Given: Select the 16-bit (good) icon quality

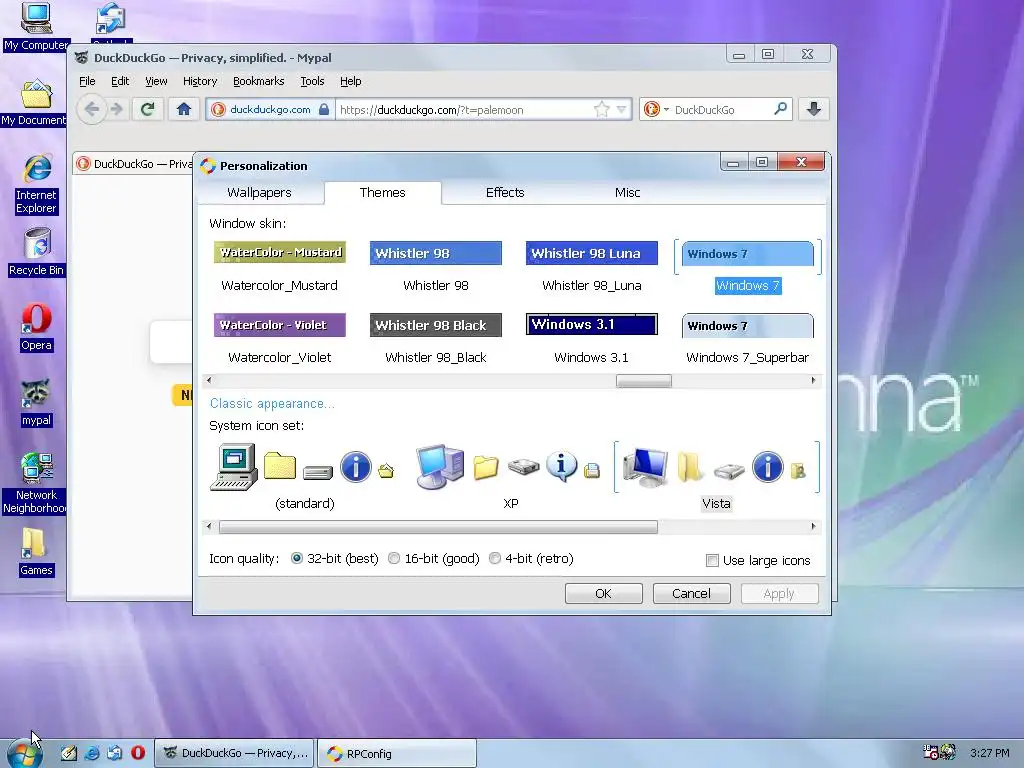Looking at the screenshot, I should pos(394,558).
